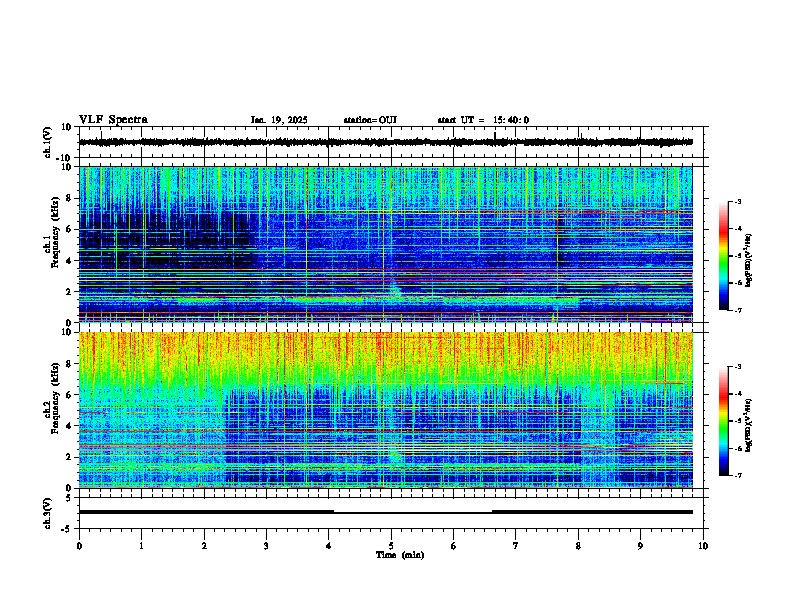Click the ch.2 'Frequency (kHz)' axis label
The image size is (792, 612).
tap(55, 398)
